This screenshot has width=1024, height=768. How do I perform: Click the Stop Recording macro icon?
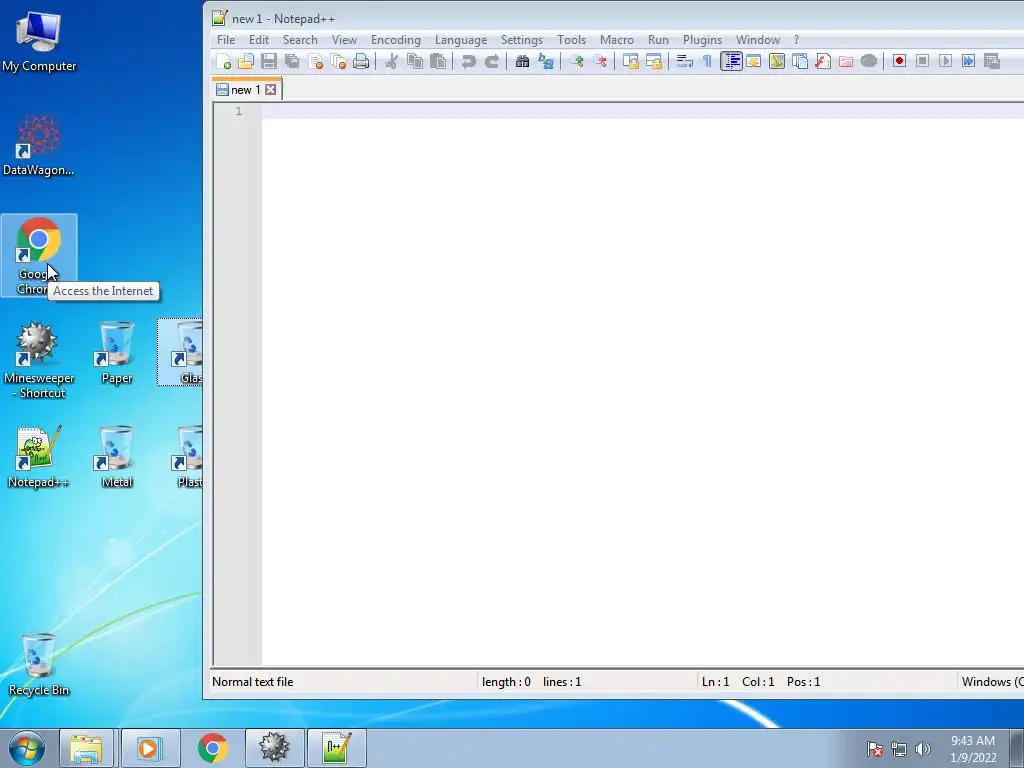[x=922, y=61]
